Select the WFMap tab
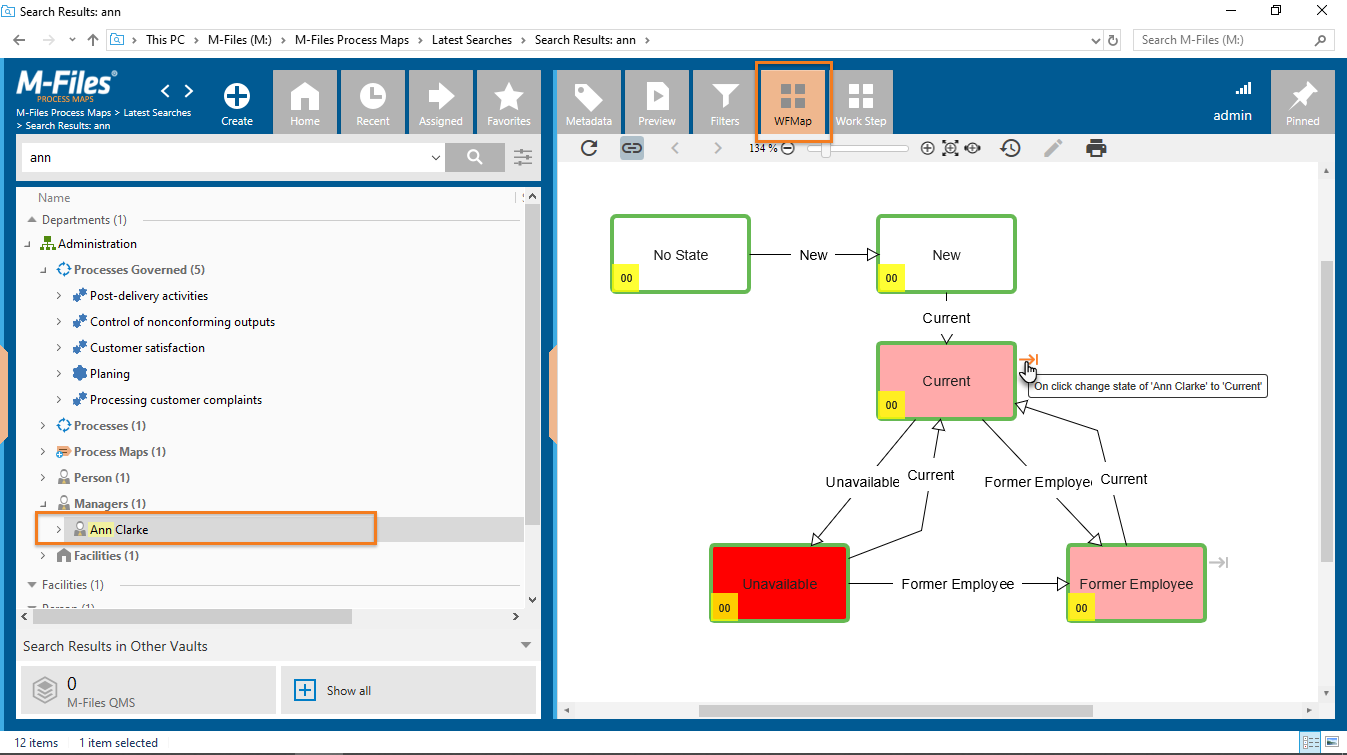The height and width of the screenshot is (755, 1347). tap(793, 102)
